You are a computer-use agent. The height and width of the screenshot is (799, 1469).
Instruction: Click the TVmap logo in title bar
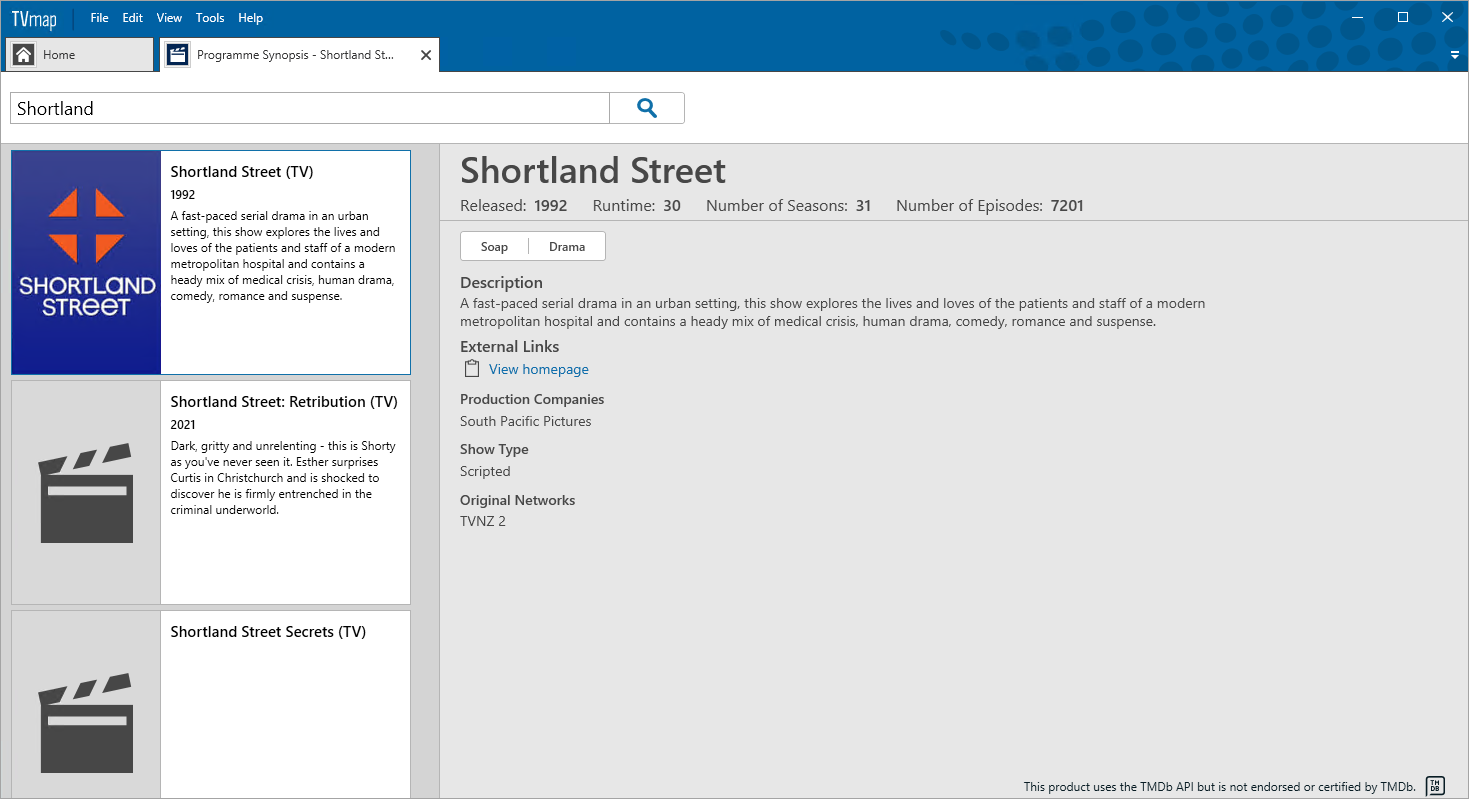[x=34, y=18]
